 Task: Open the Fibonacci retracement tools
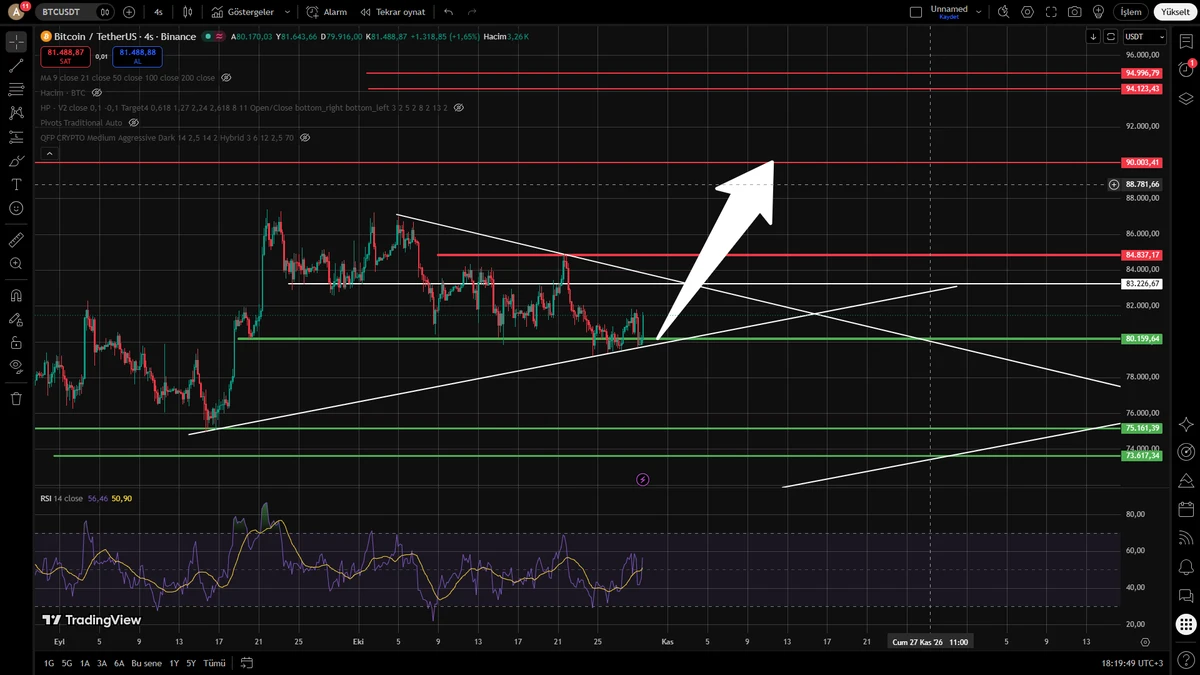(x=16, y=90)
